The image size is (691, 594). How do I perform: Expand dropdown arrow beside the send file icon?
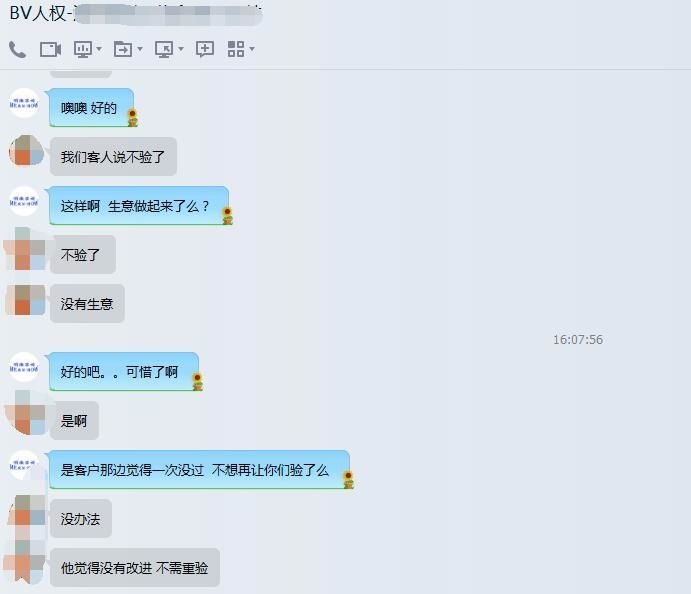tap(140, 48)
